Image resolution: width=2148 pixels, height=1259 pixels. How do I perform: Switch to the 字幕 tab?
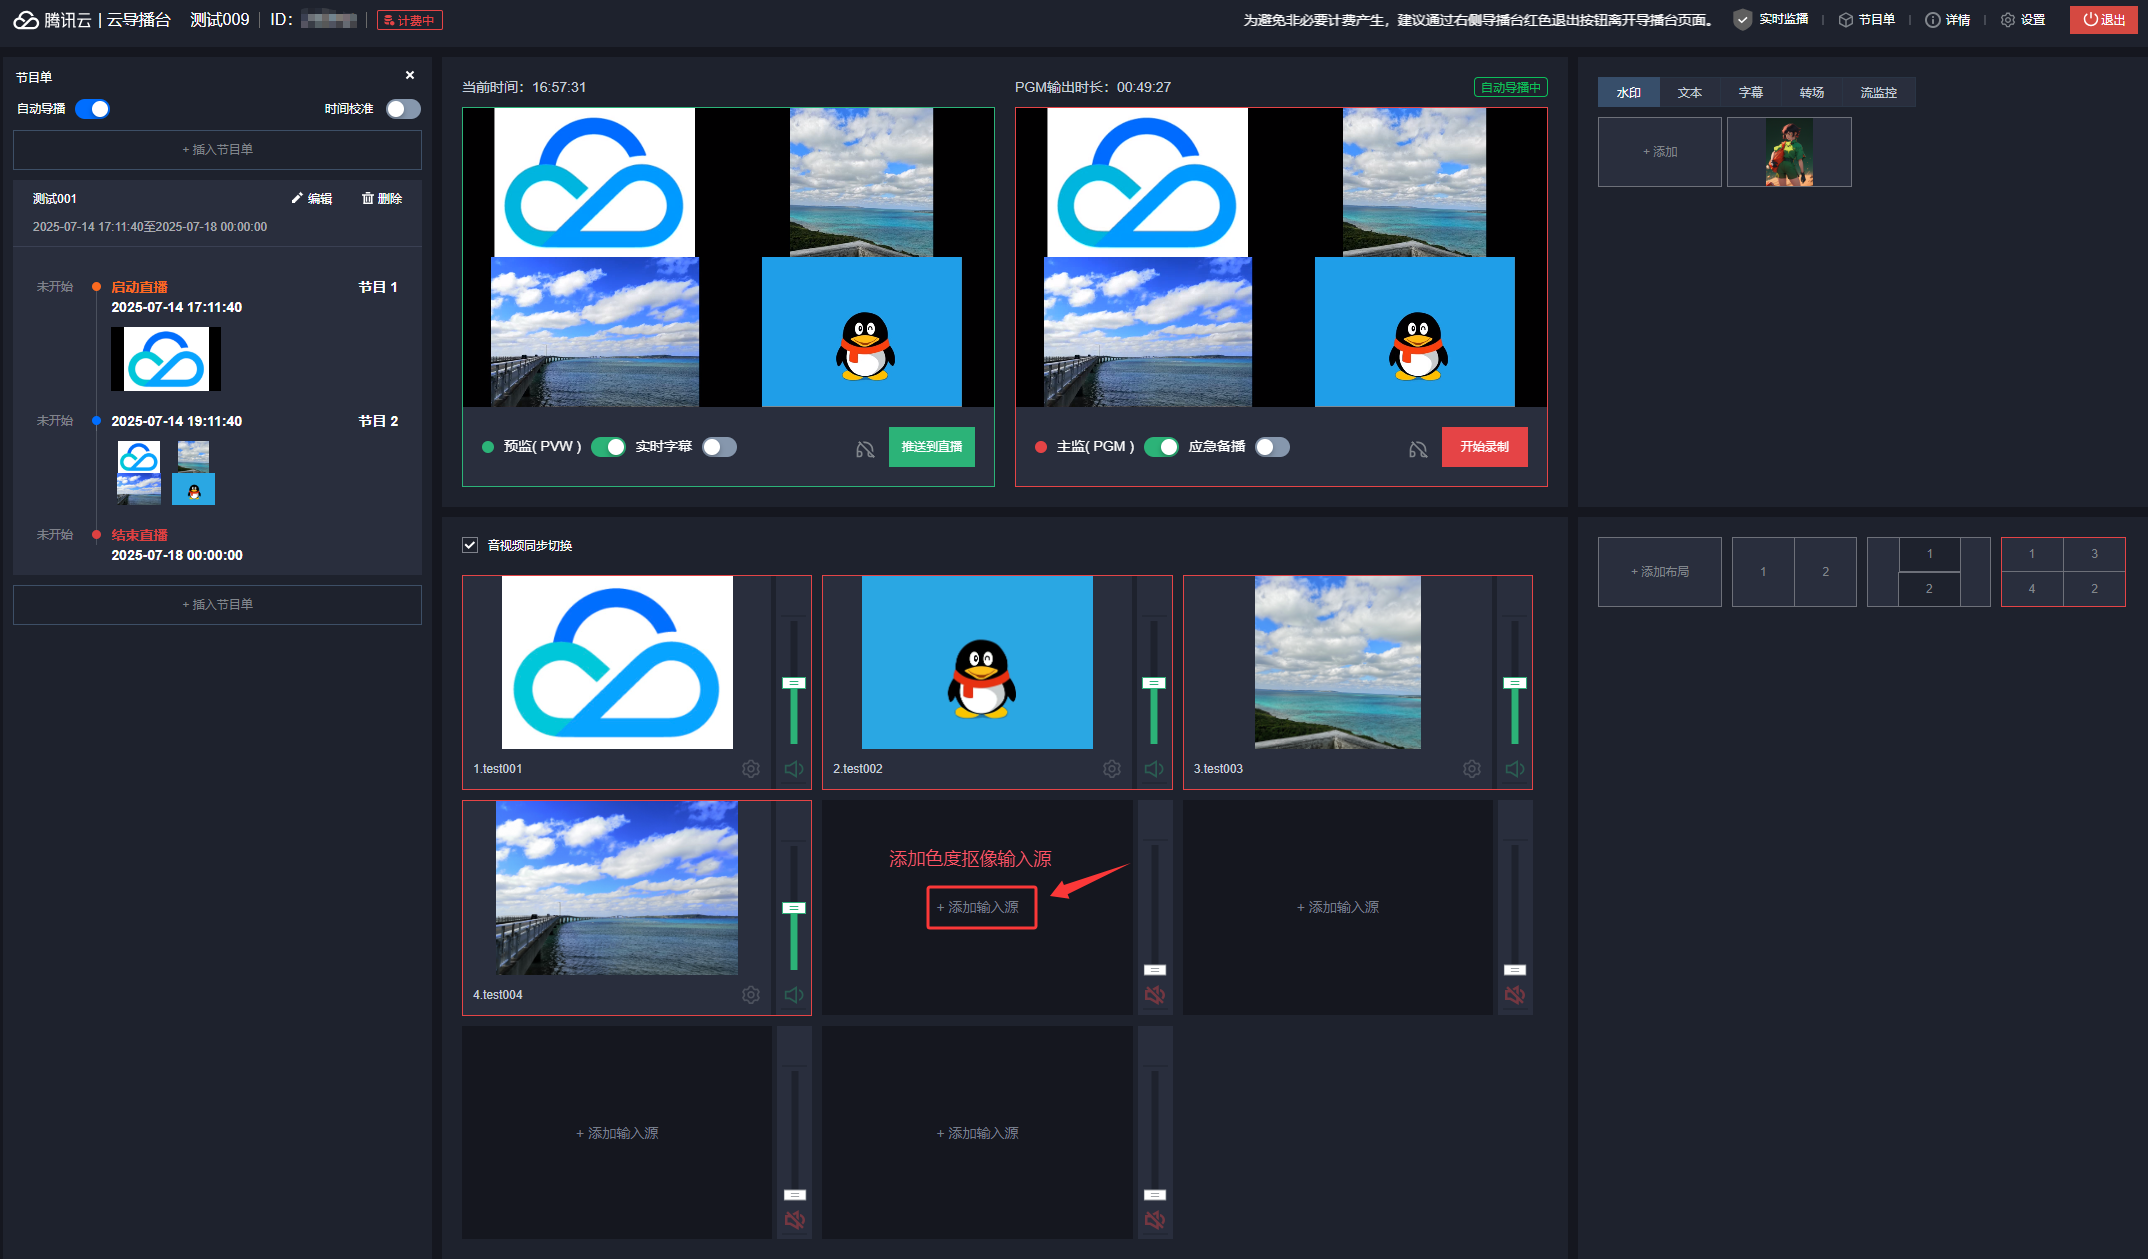click(1751, 92)
